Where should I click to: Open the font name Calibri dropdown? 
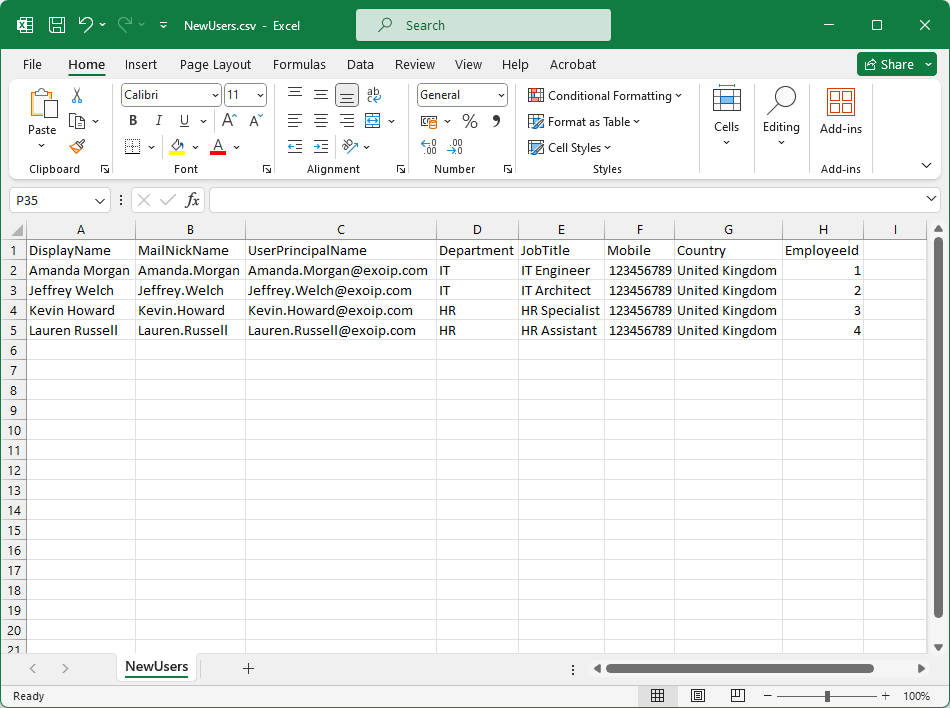pyautogui.click(x=215, y=95)
